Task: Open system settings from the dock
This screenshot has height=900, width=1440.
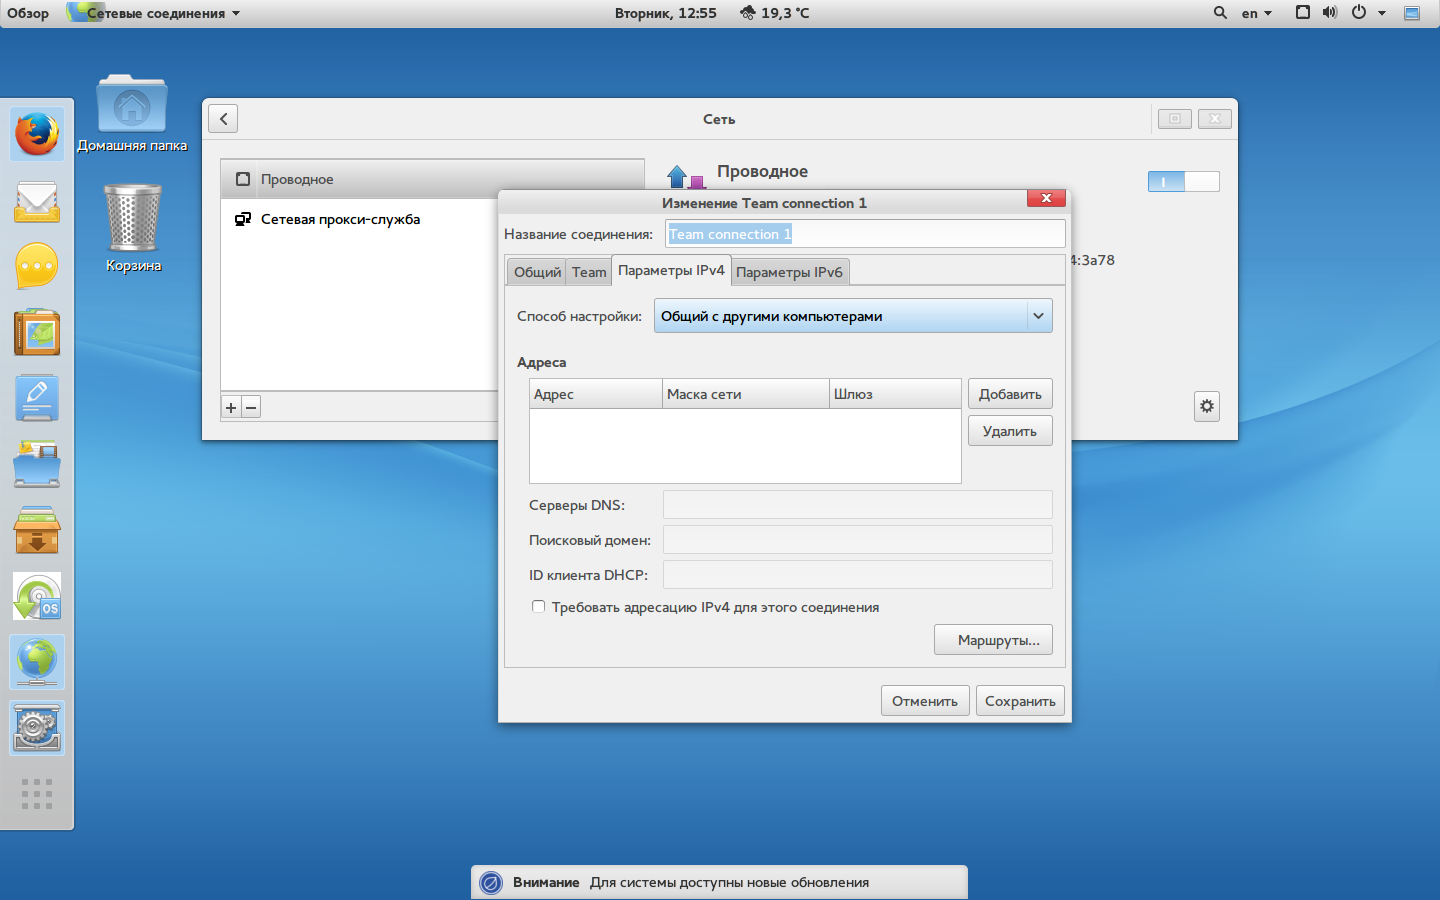Action: point(37,728)
